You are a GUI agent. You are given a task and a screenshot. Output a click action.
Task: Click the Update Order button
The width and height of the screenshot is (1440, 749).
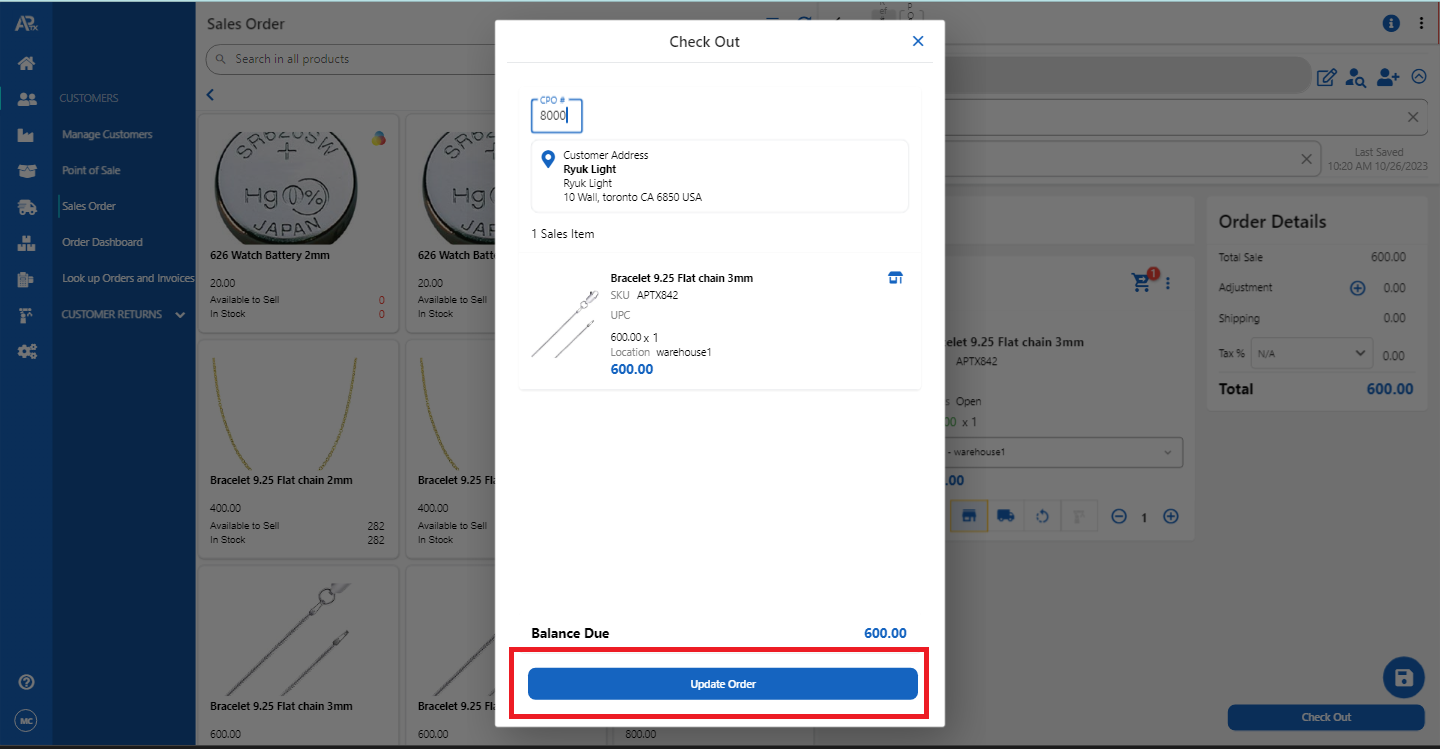(722, 684)
